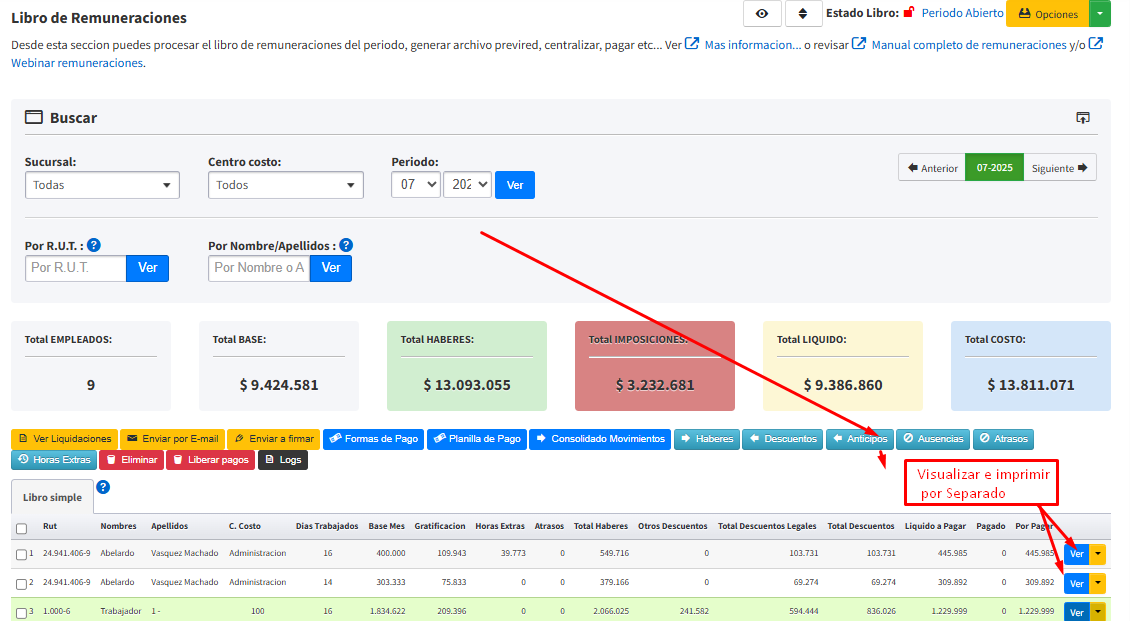Click the Opciones button

tap(1049, 14)
